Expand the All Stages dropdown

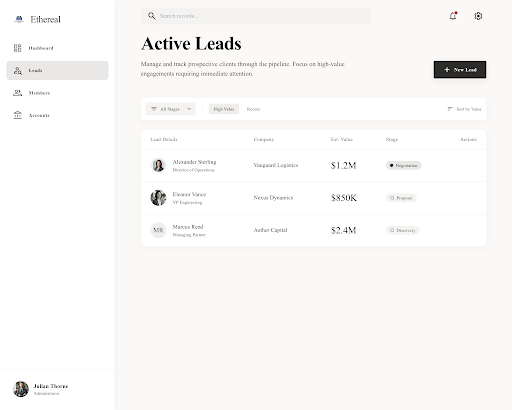pyautogui.click(x=170, y=109)
